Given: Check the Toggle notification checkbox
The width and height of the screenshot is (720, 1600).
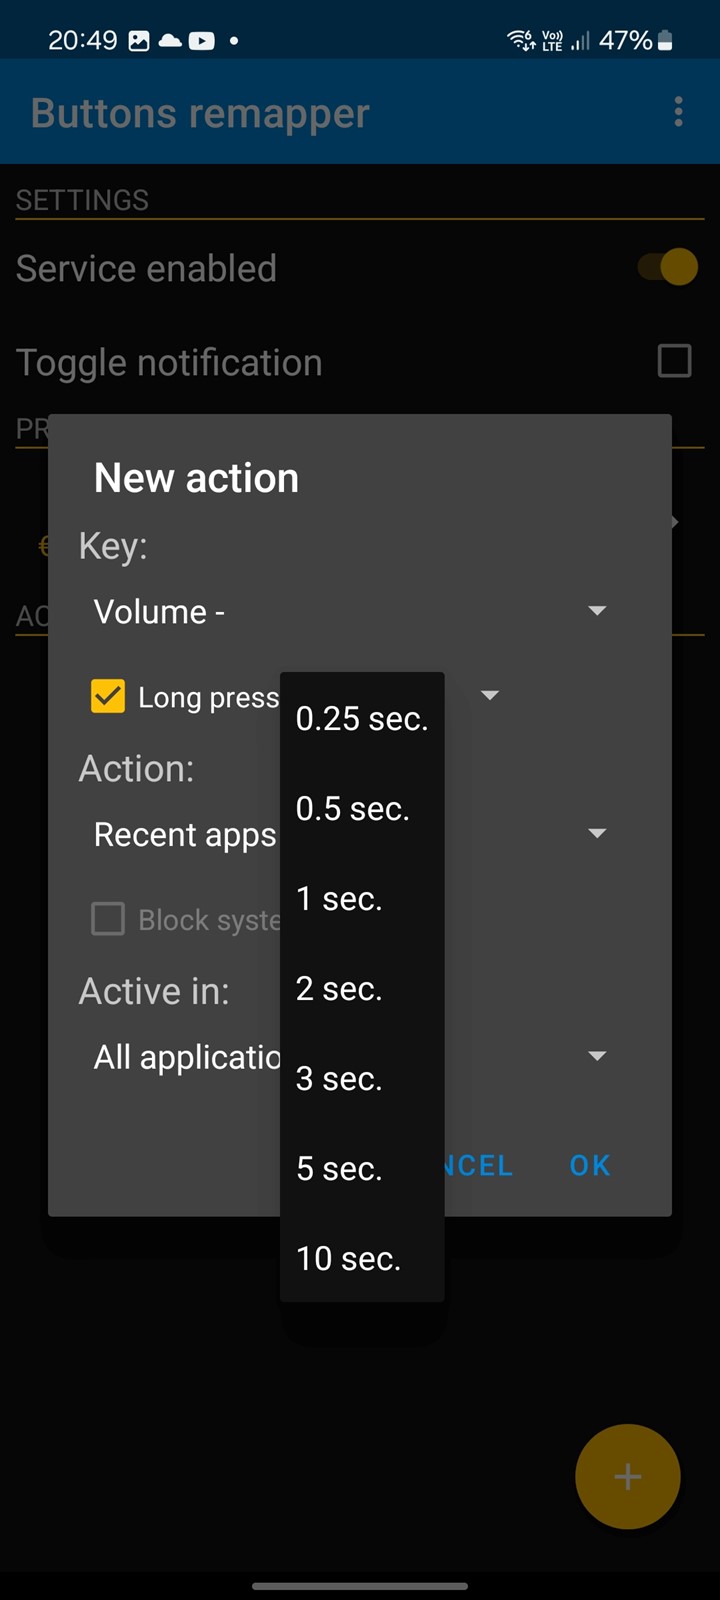Looking at the screenshot, I should (674, 361).
